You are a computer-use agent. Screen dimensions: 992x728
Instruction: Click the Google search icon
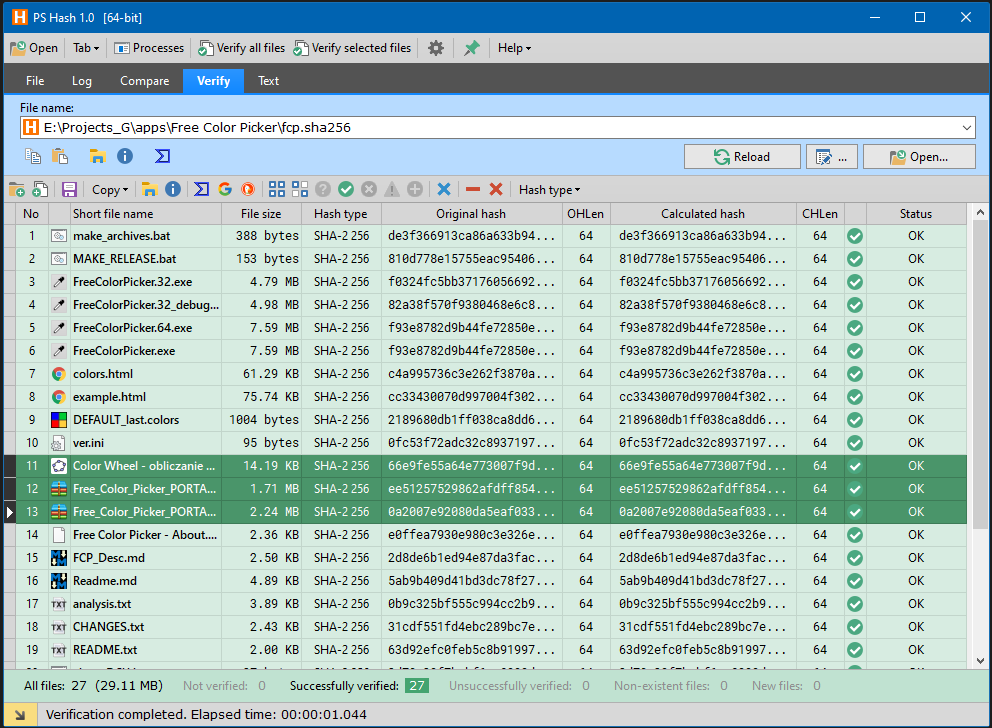(225, 189)
